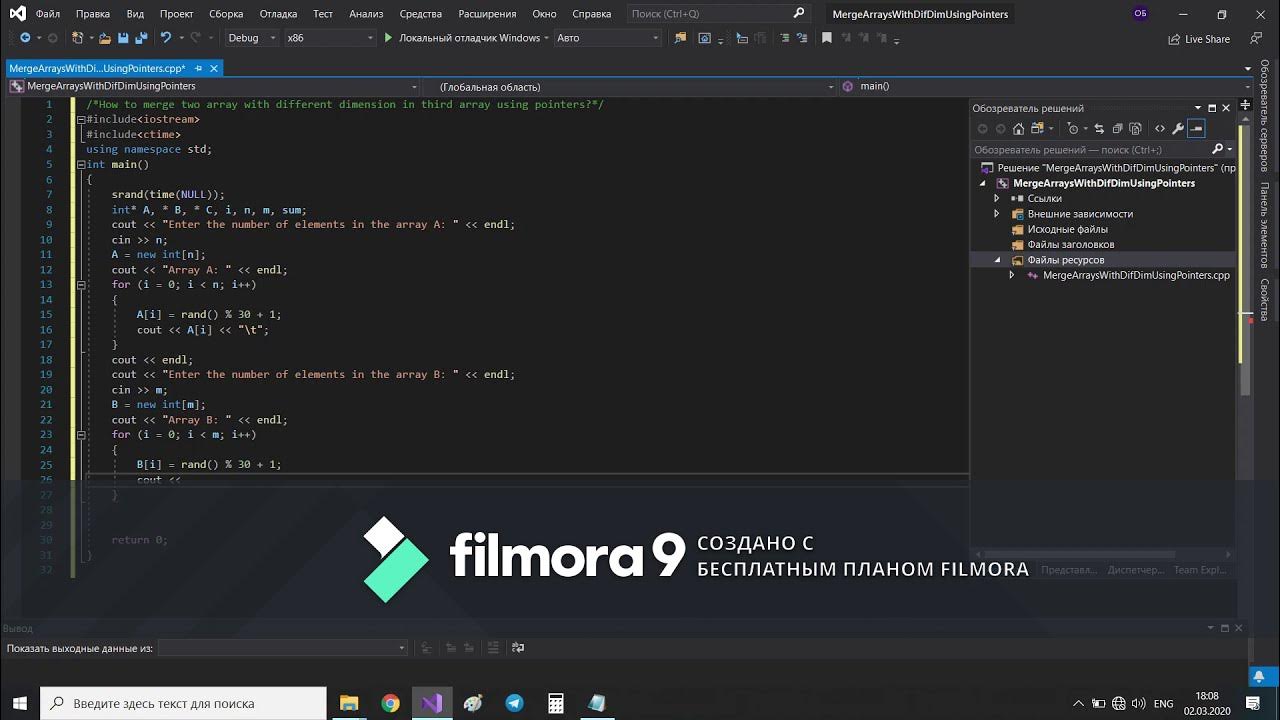Open the Файл menu
This screenshot has height=720, width=1280.
tap(47, 14)
